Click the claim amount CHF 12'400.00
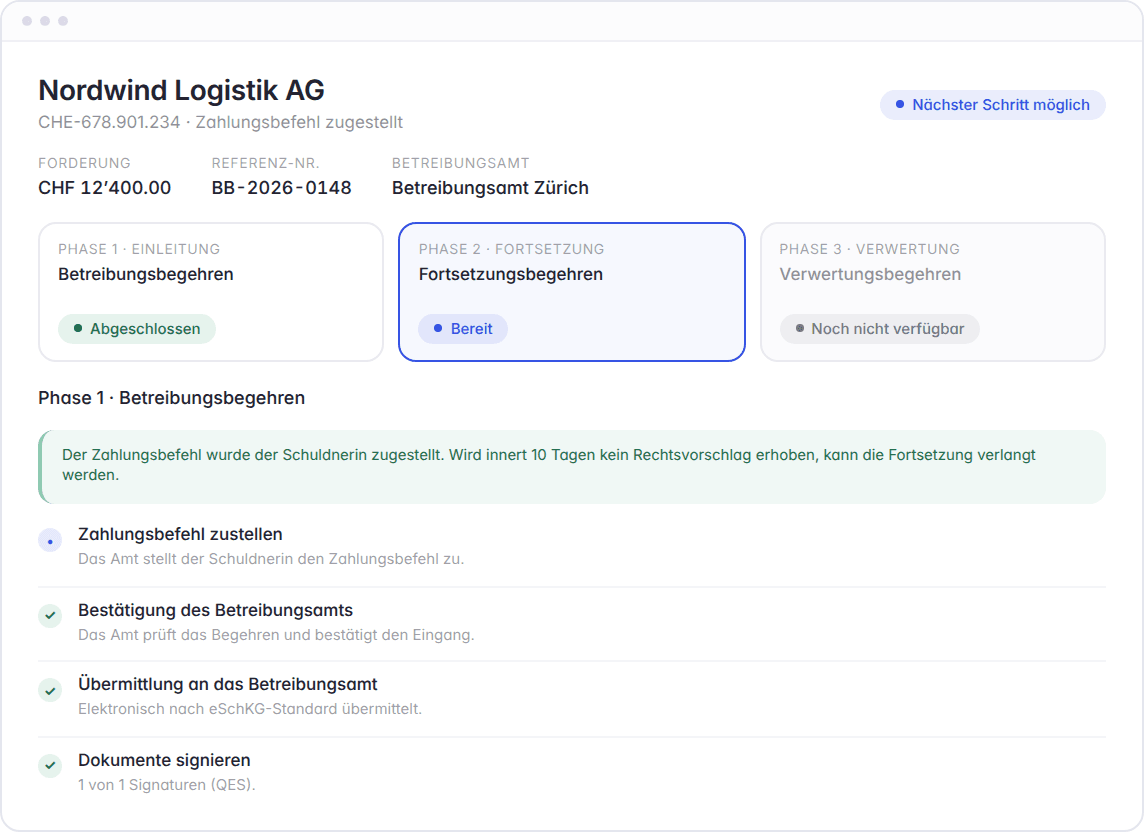The height and width of the screenshot is (832, 1144). click(104, 188)
